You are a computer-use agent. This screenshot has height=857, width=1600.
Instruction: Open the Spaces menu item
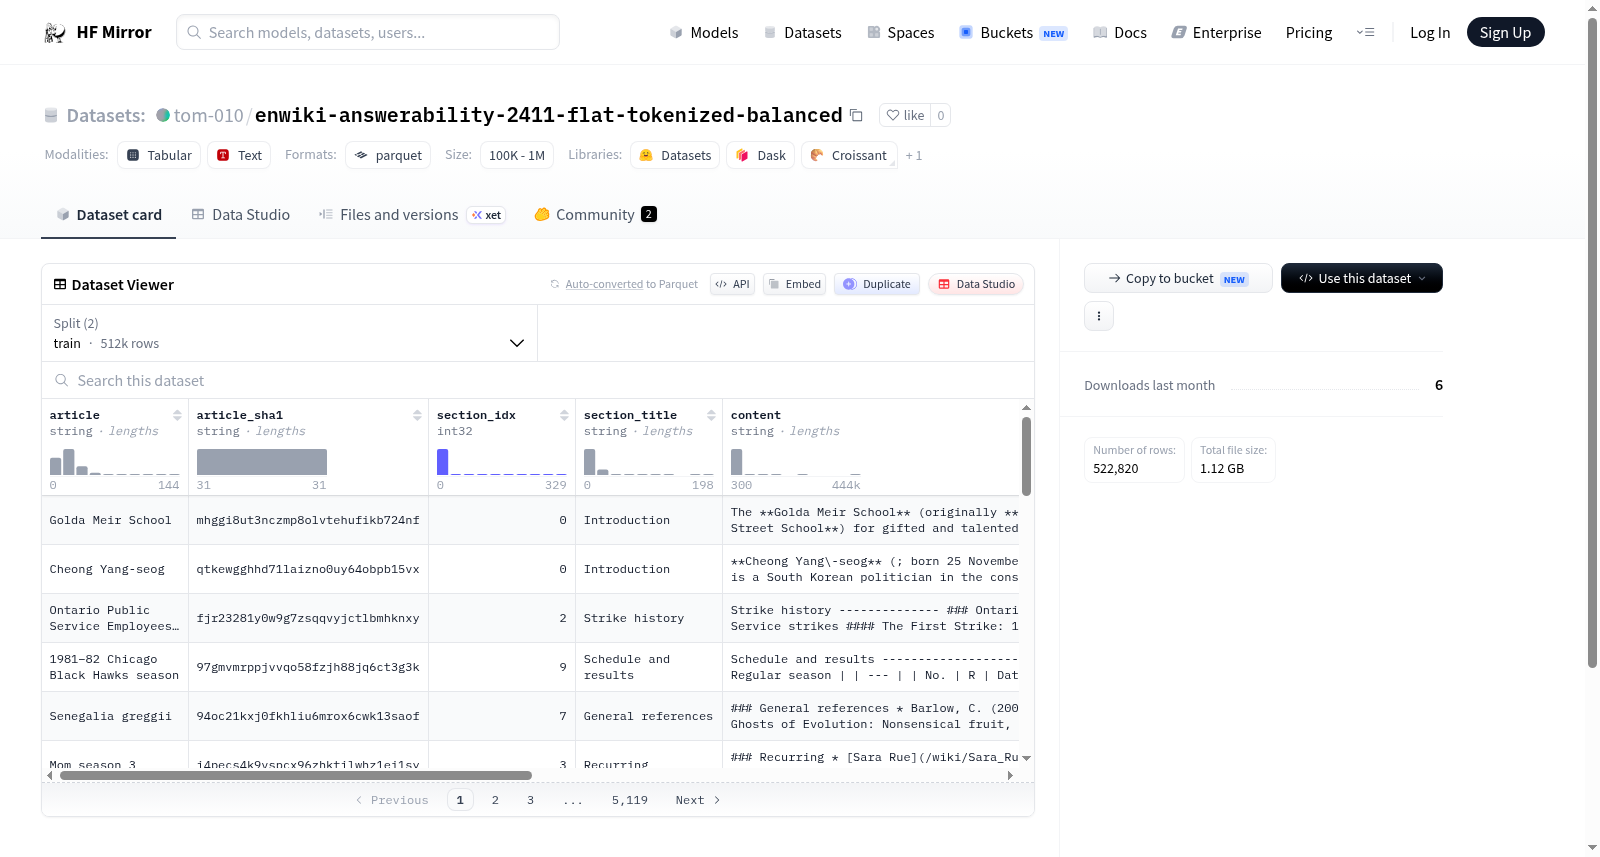(901, 33)
